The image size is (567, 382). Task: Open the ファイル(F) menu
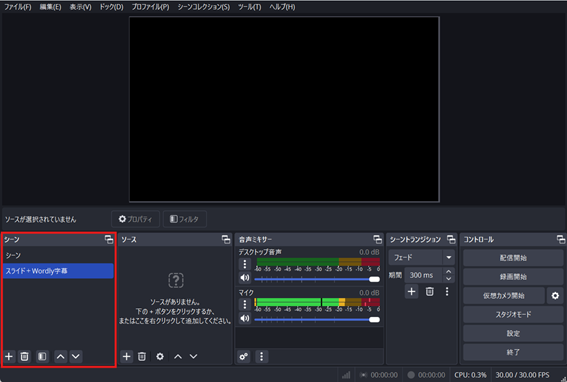18,7
